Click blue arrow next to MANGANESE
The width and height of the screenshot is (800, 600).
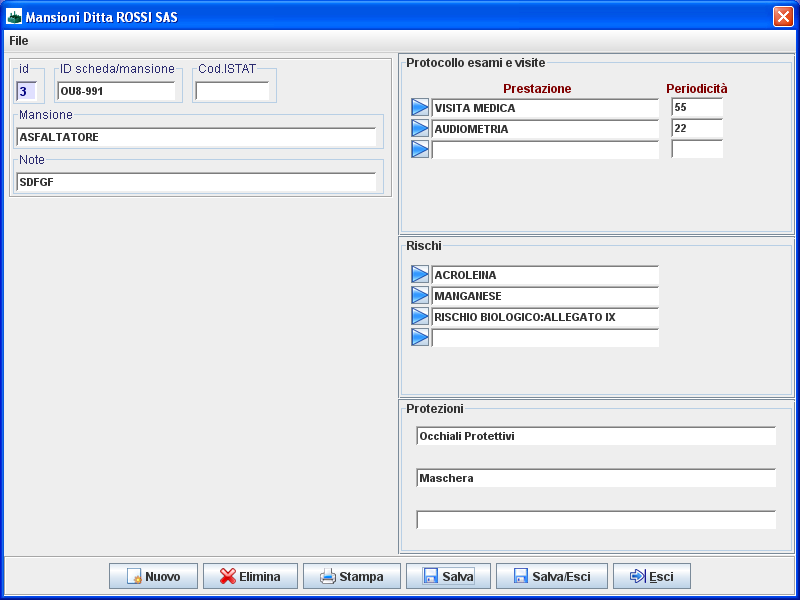tap(420, 296)
